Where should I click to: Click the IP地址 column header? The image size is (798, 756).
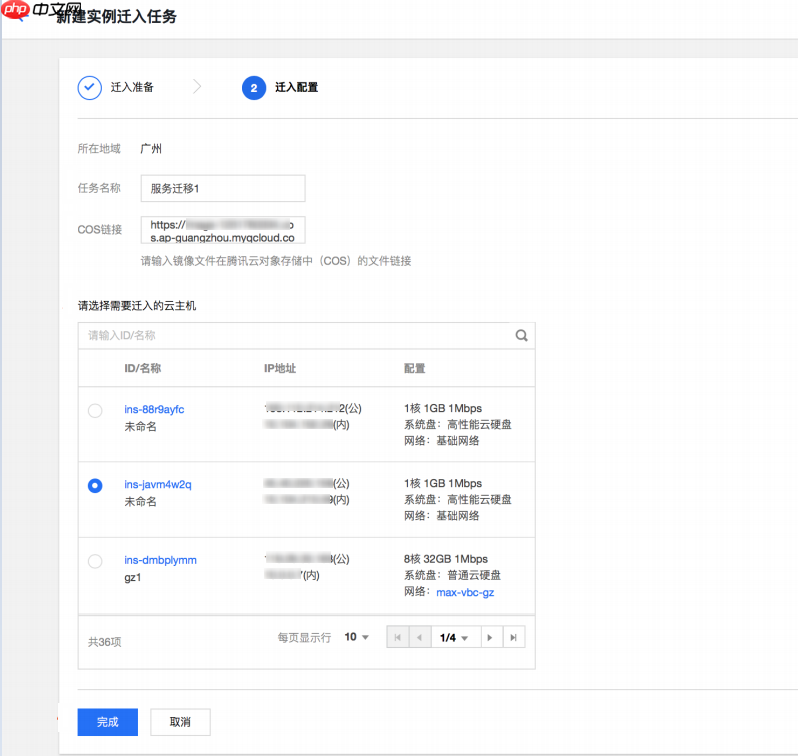pos(280,368)
